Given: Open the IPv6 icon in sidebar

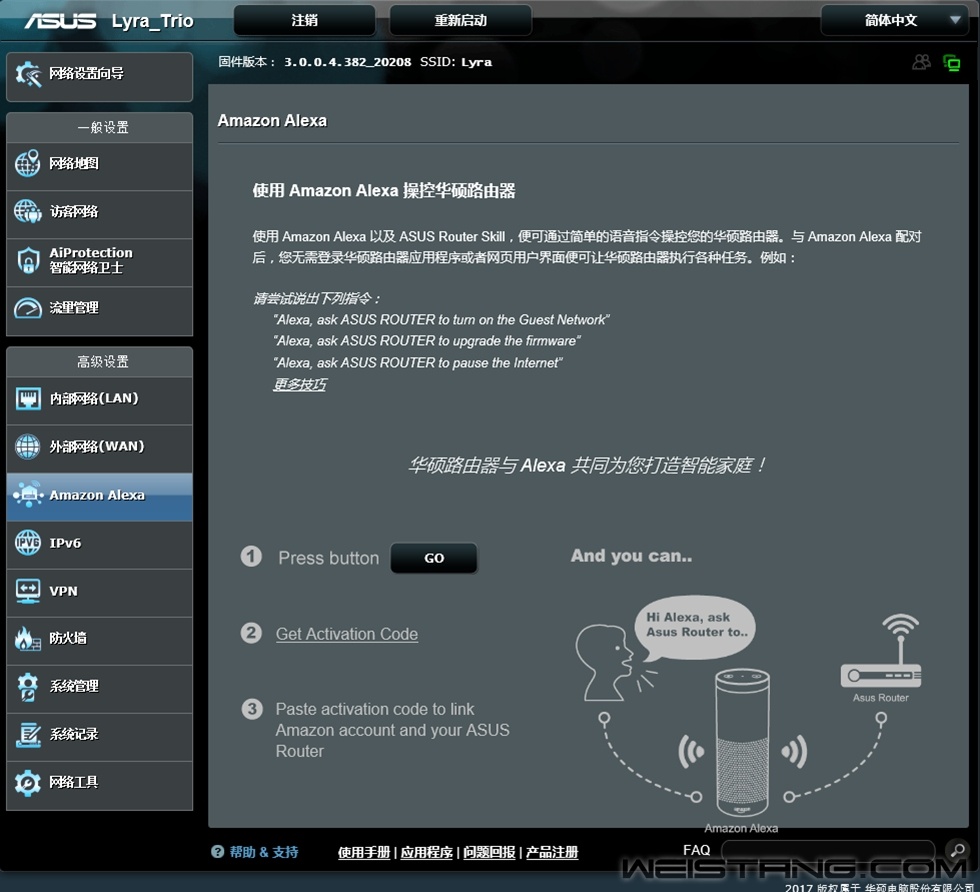Looking at the screenshot, I should [28, 544].
